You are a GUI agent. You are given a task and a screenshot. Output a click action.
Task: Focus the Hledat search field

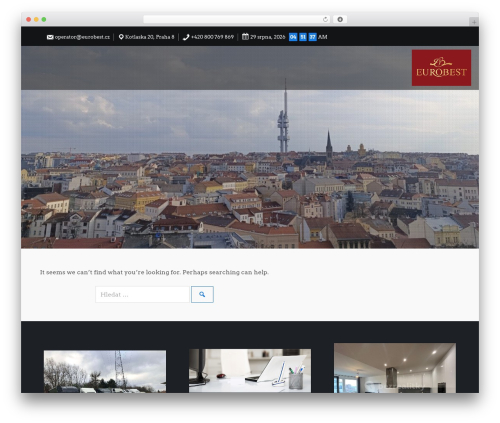142,294
